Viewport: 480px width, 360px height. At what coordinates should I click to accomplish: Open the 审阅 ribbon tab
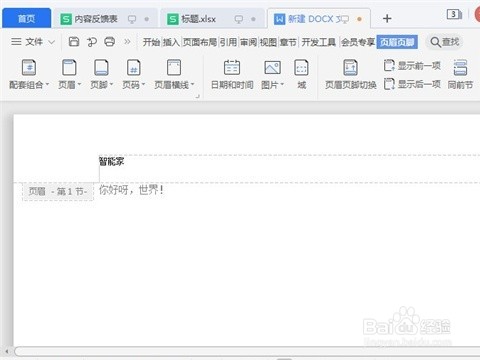click(248, 42)
